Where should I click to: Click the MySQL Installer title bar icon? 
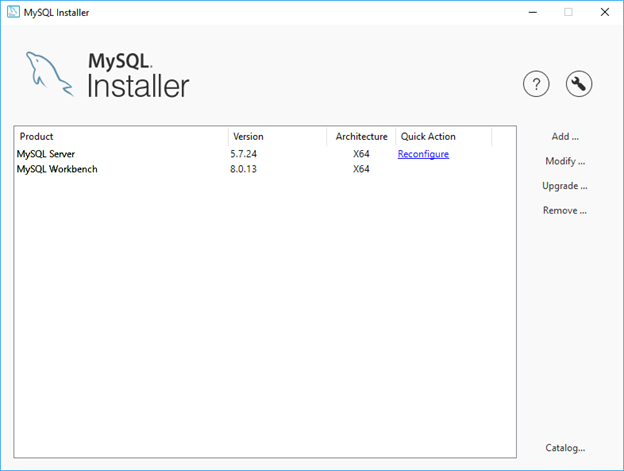click(13, 12)
